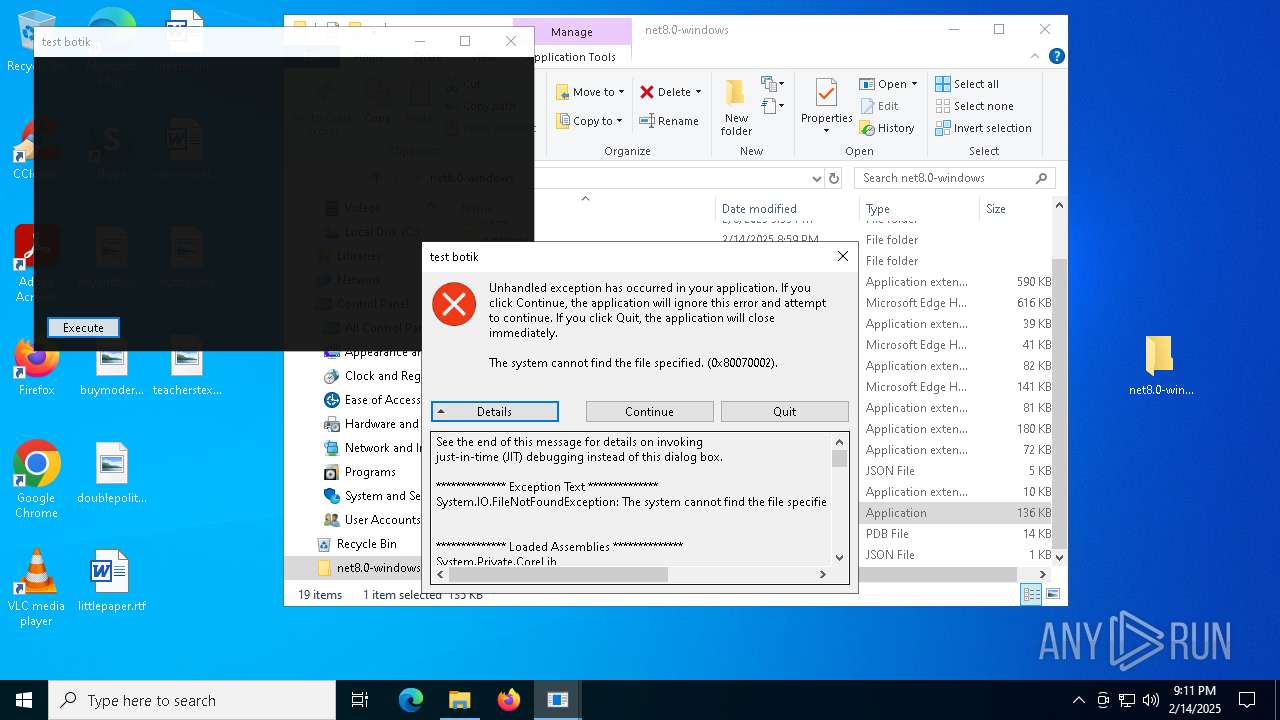Screen dimensions: 1280x720
Task: Click Rename in Explorer ribbon
Action: tap(669, 121)
